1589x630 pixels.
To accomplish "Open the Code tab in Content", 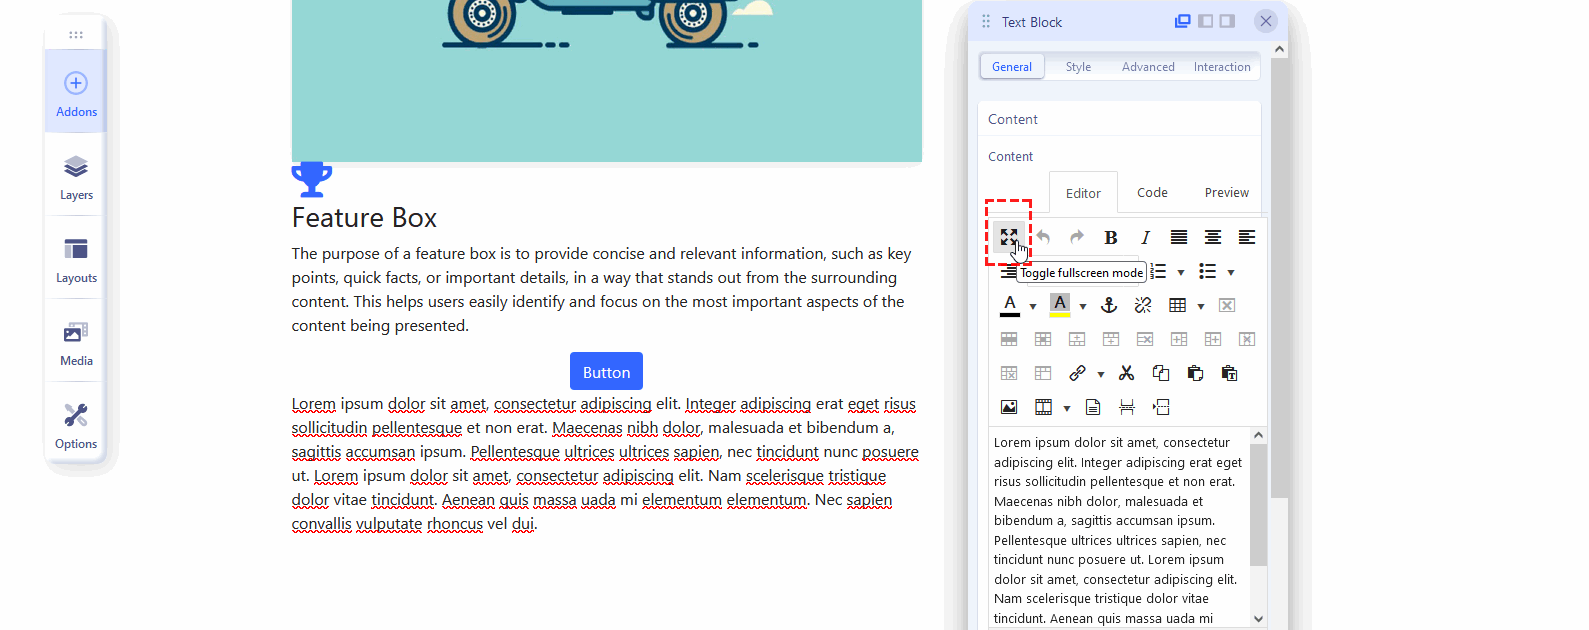I will [1152, 193].
